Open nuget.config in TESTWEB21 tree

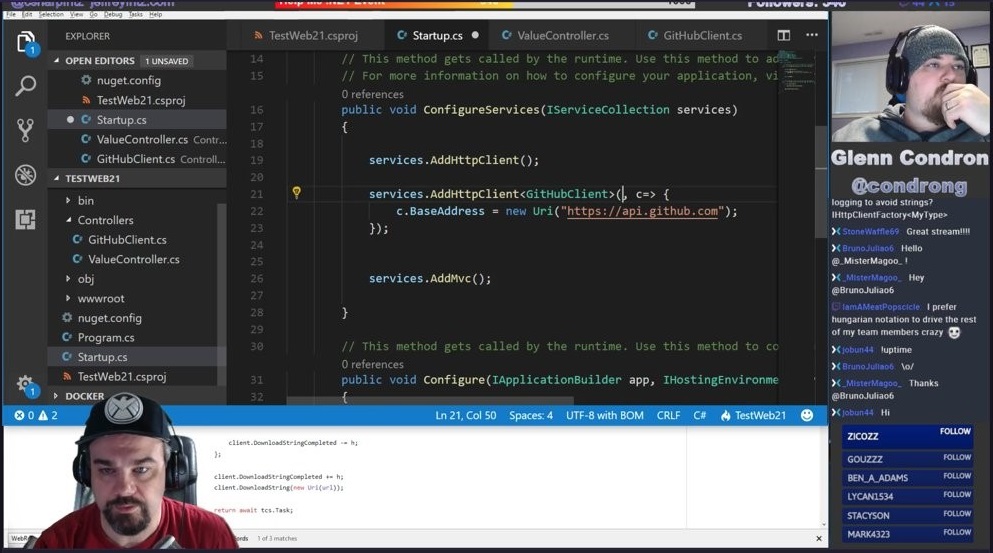point(133,318)
